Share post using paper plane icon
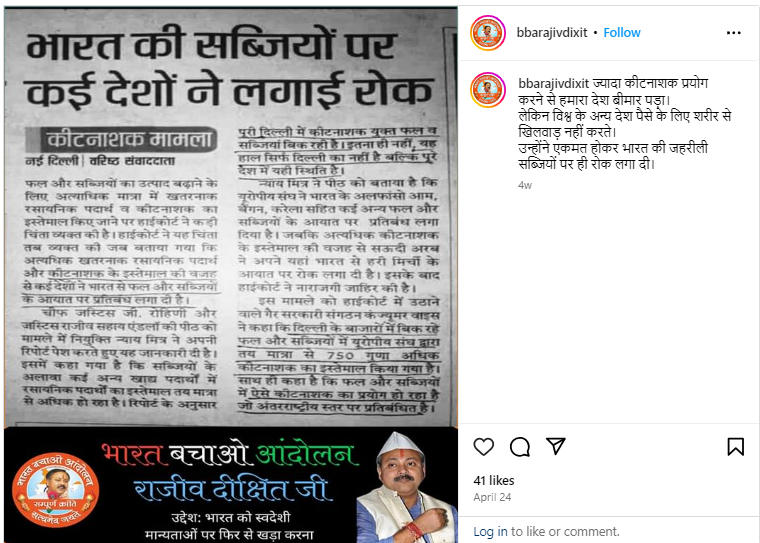 pos(555,446)
